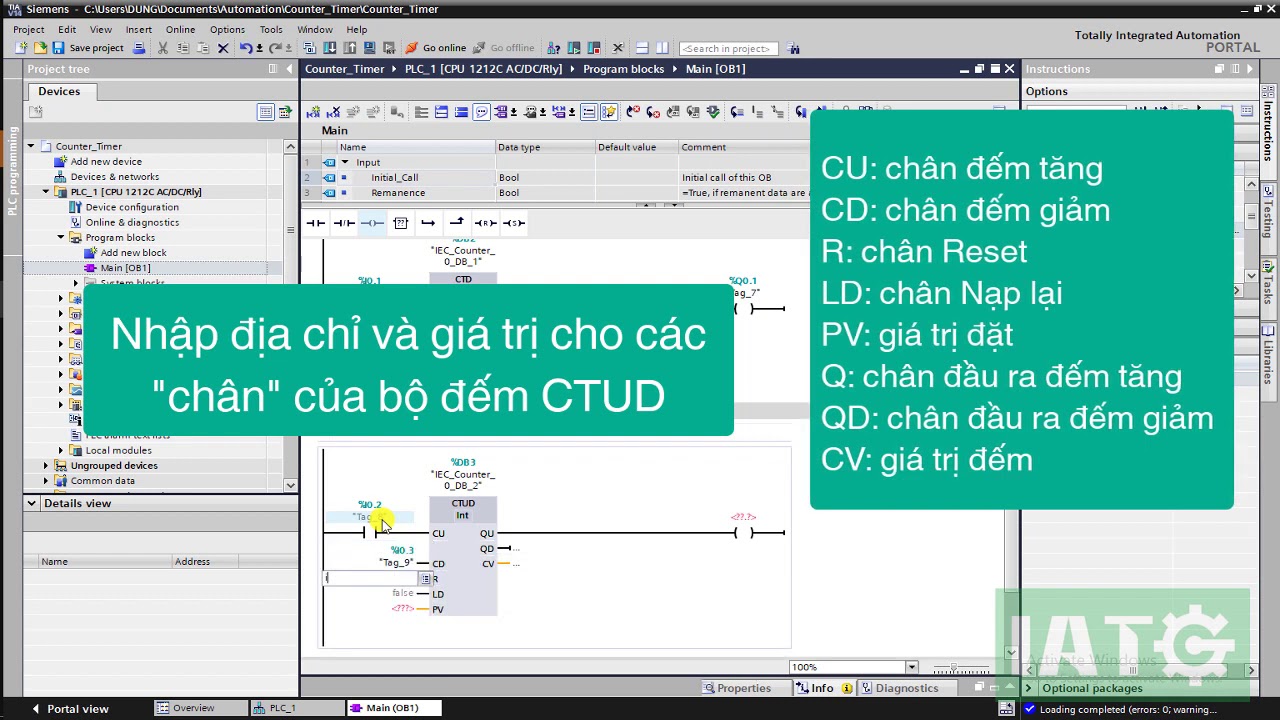Collapse the Program blocks folder
This screenshot has height=720, width=1280.
click(61, 238)
